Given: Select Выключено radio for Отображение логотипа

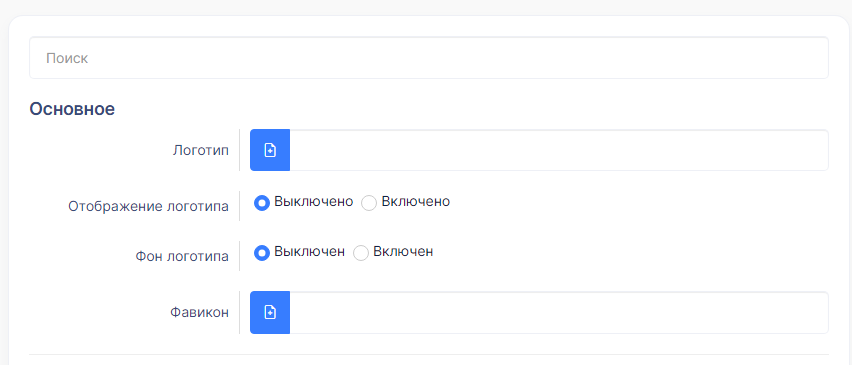Looking at the screenshot, I should [262, 203].
